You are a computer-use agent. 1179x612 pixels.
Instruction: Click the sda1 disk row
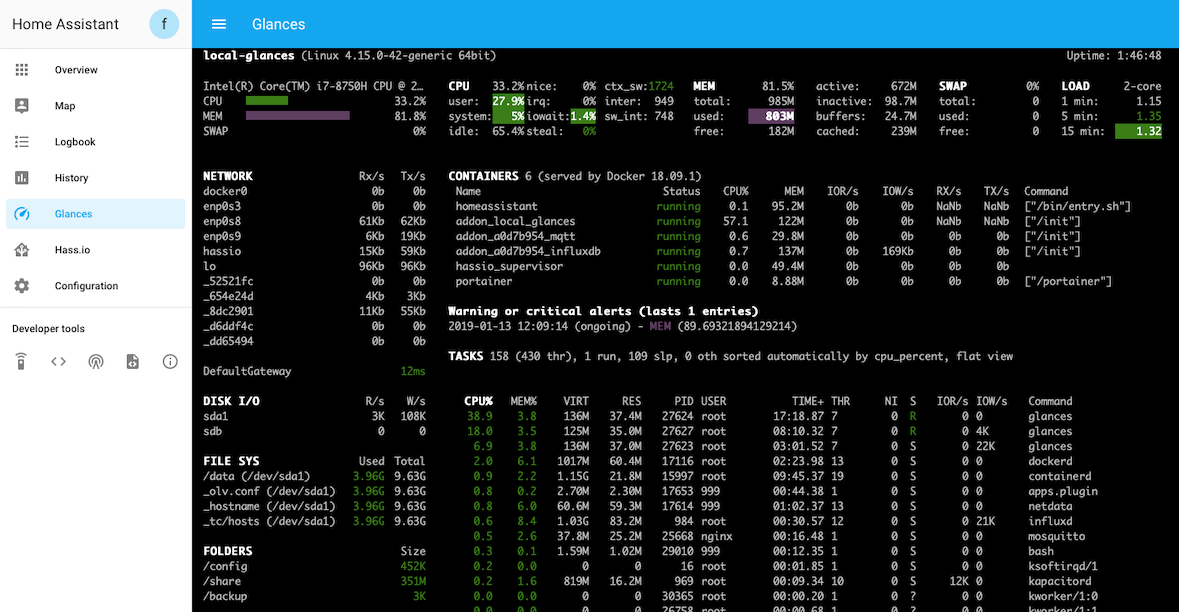[314, 417]
